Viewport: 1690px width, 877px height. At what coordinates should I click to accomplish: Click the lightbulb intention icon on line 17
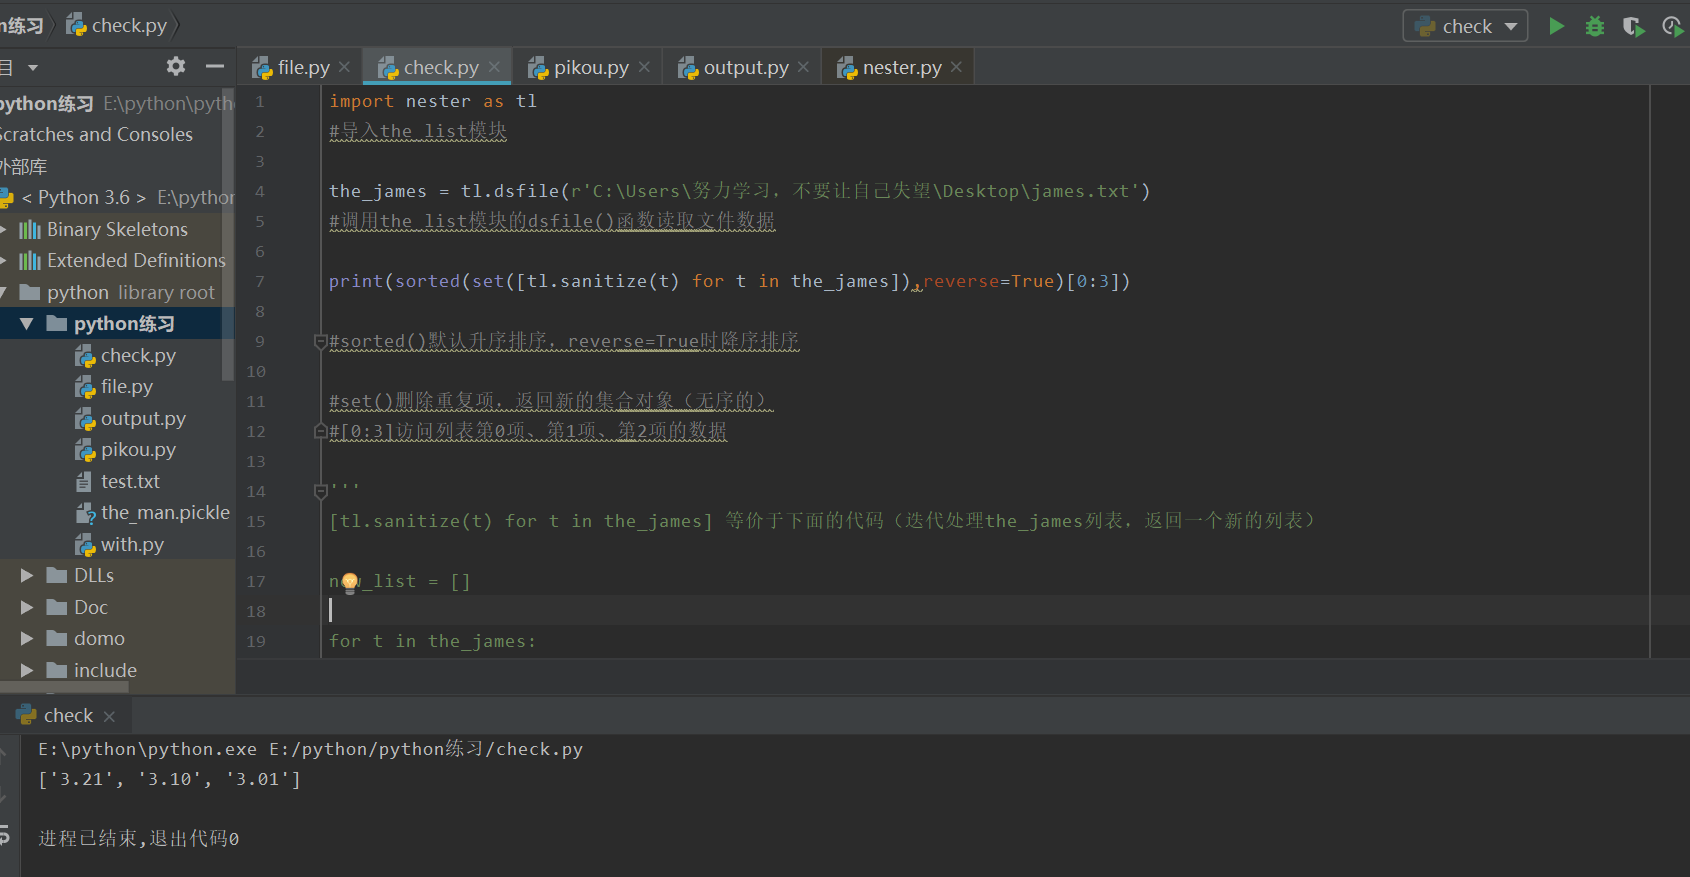click(350, 582)
